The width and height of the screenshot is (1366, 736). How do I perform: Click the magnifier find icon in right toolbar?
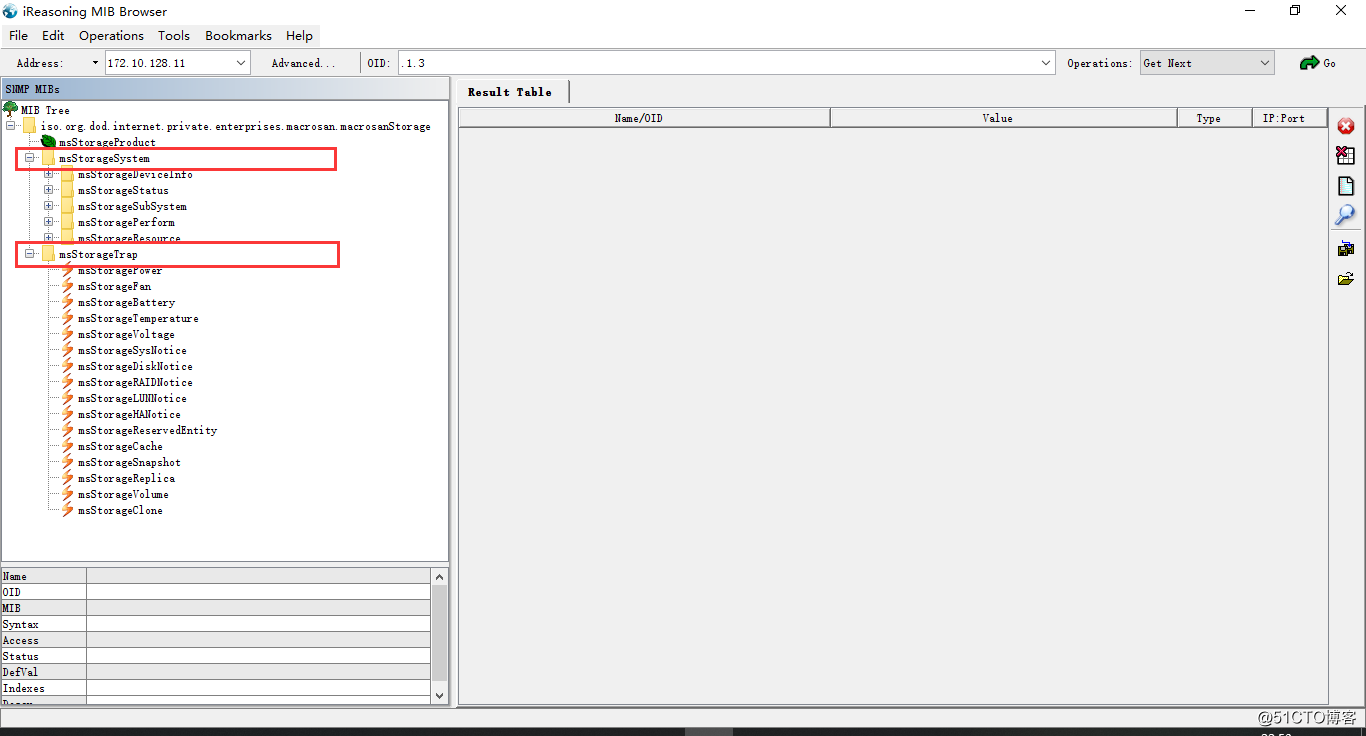(1345, 215)
